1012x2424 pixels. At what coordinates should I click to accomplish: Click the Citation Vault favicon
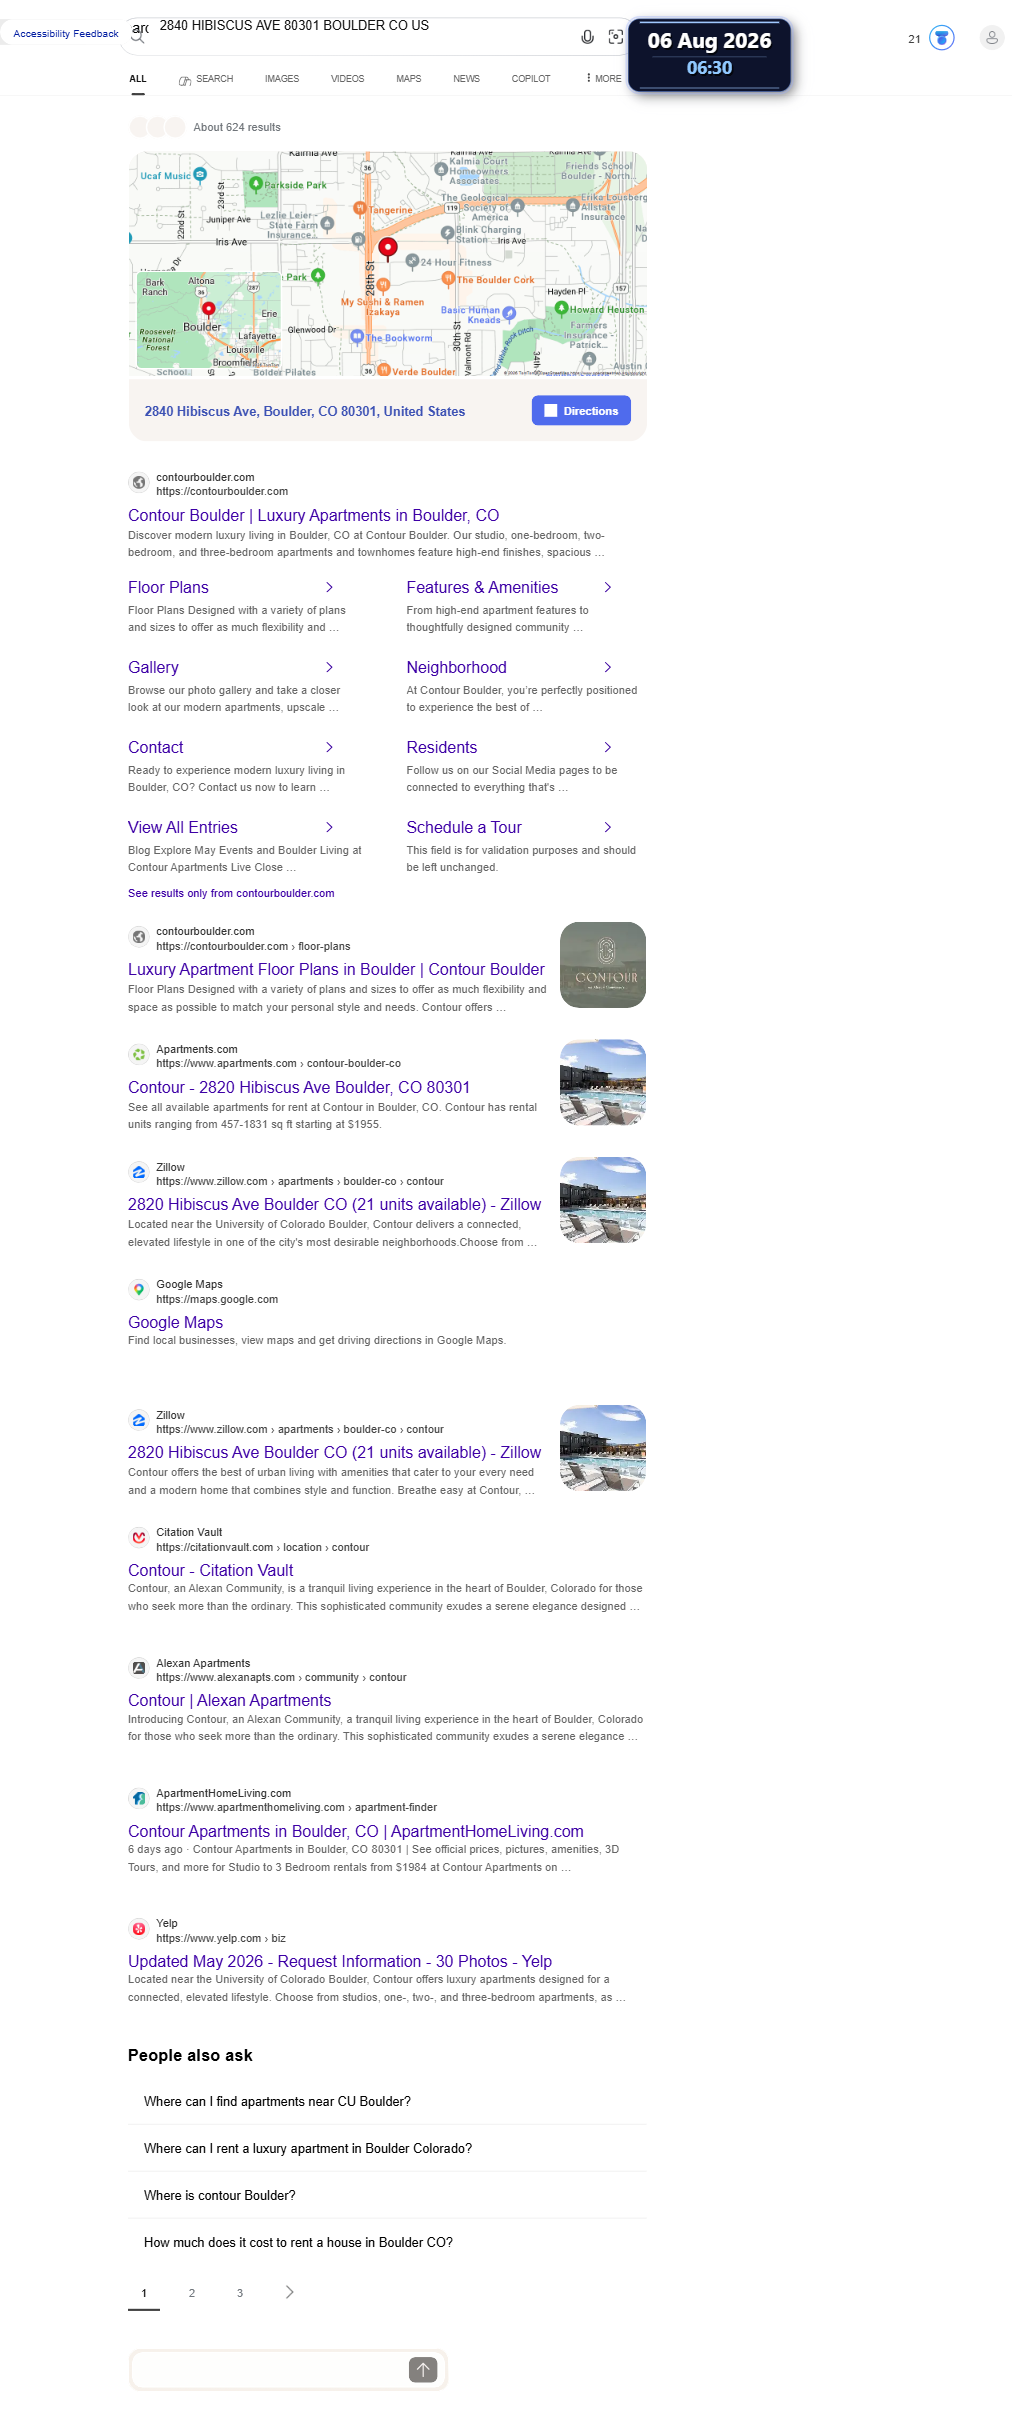[x=139, y=1538]
